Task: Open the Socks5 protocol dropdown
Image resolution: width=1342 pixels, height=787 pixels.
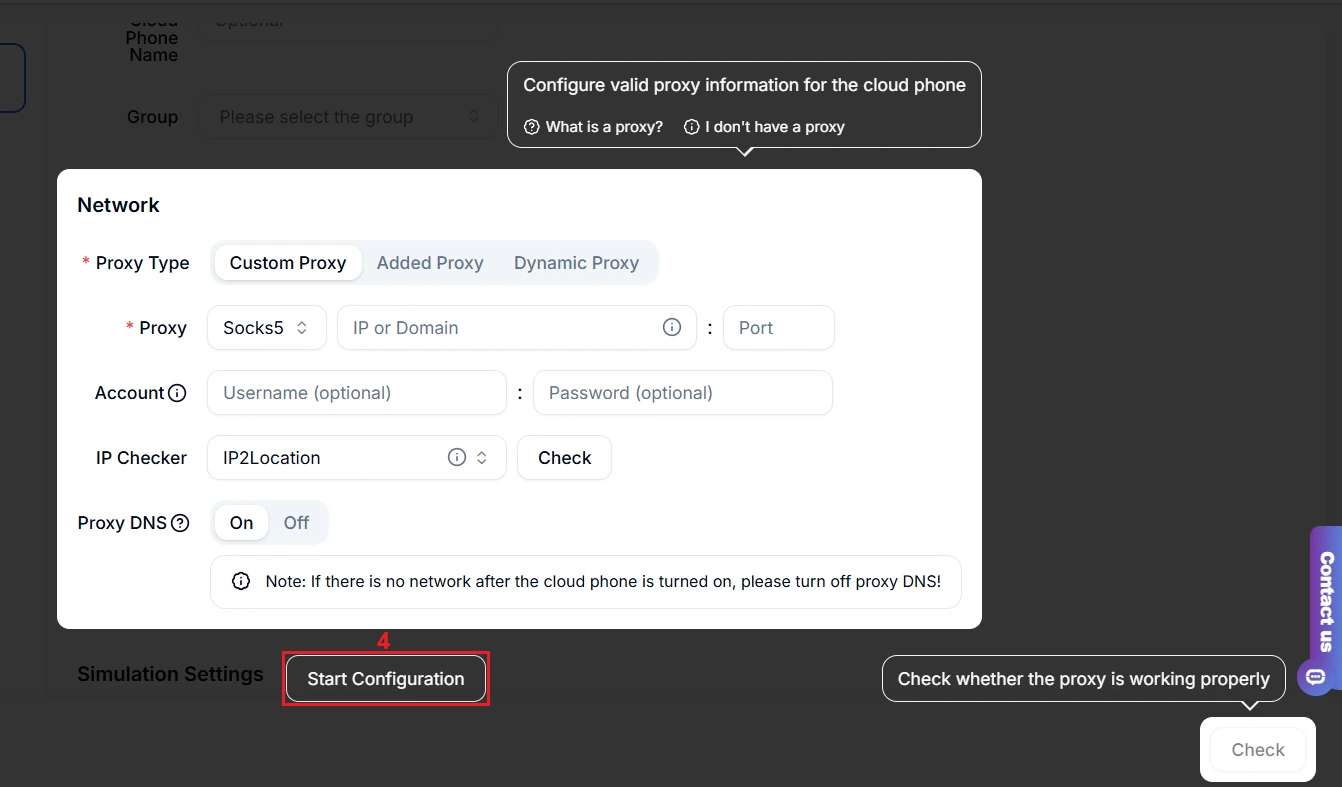Action: click(x=266, y=328)
